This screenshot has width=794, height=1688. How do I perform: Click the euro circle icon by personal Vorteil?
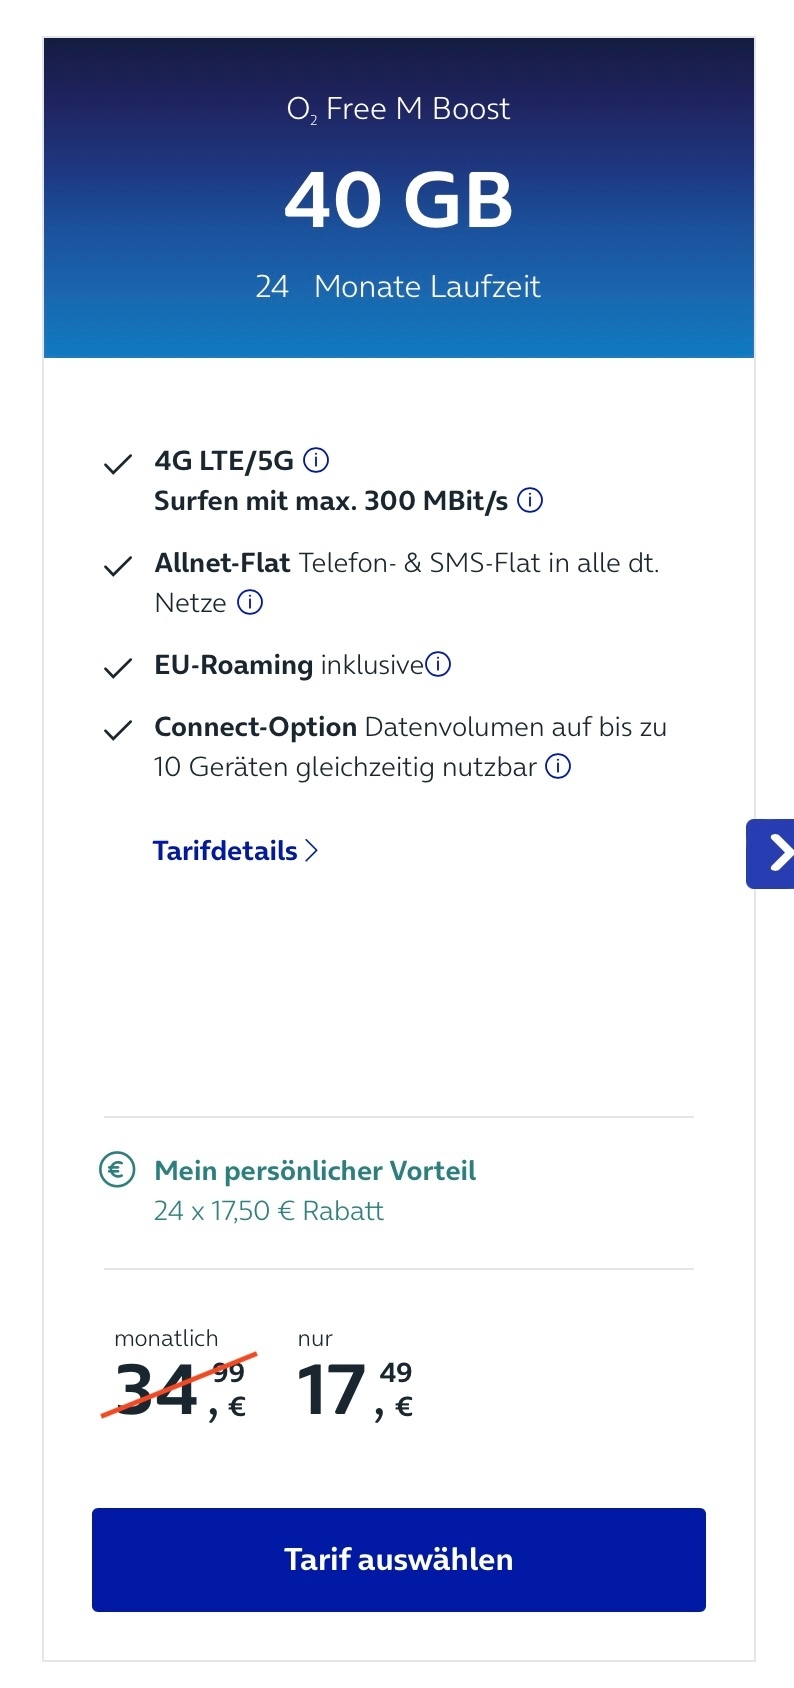click(117, 1170)
